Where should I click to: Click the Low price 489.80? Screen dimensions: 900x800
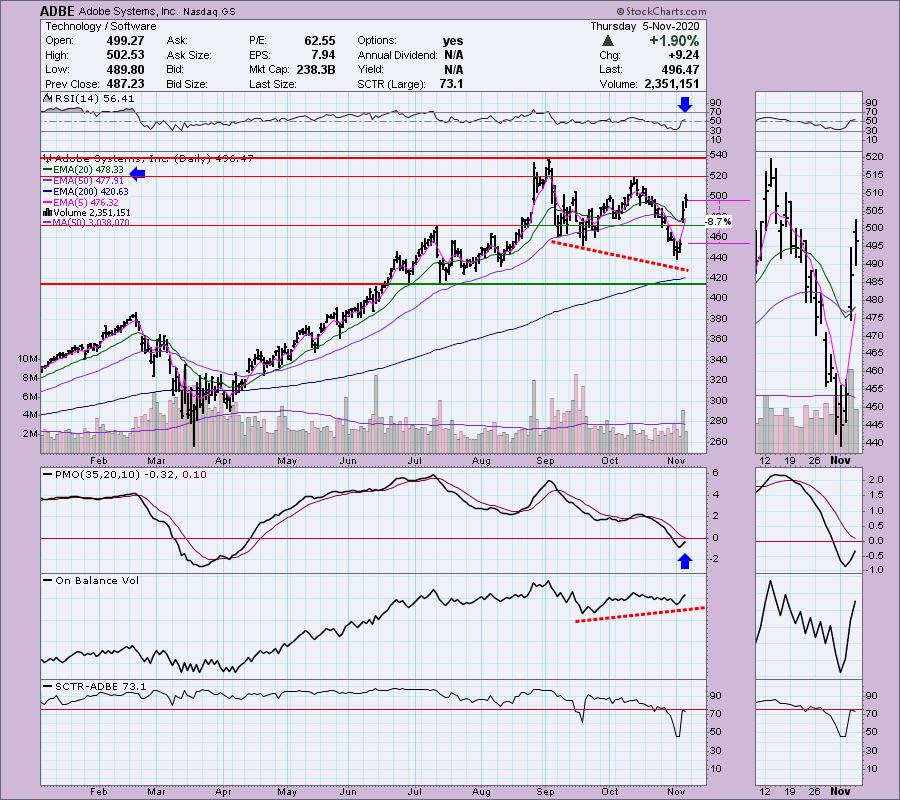coord(125,69)
